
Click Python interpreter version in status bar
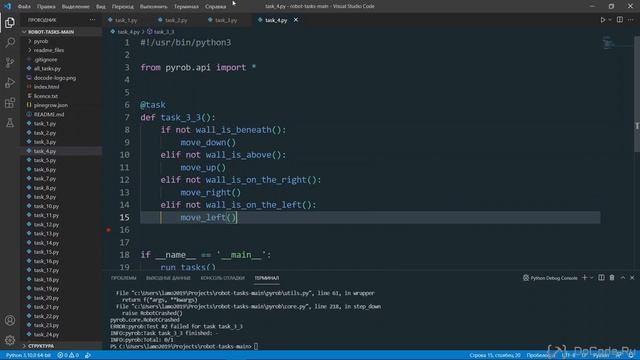(x=28, y=355)
